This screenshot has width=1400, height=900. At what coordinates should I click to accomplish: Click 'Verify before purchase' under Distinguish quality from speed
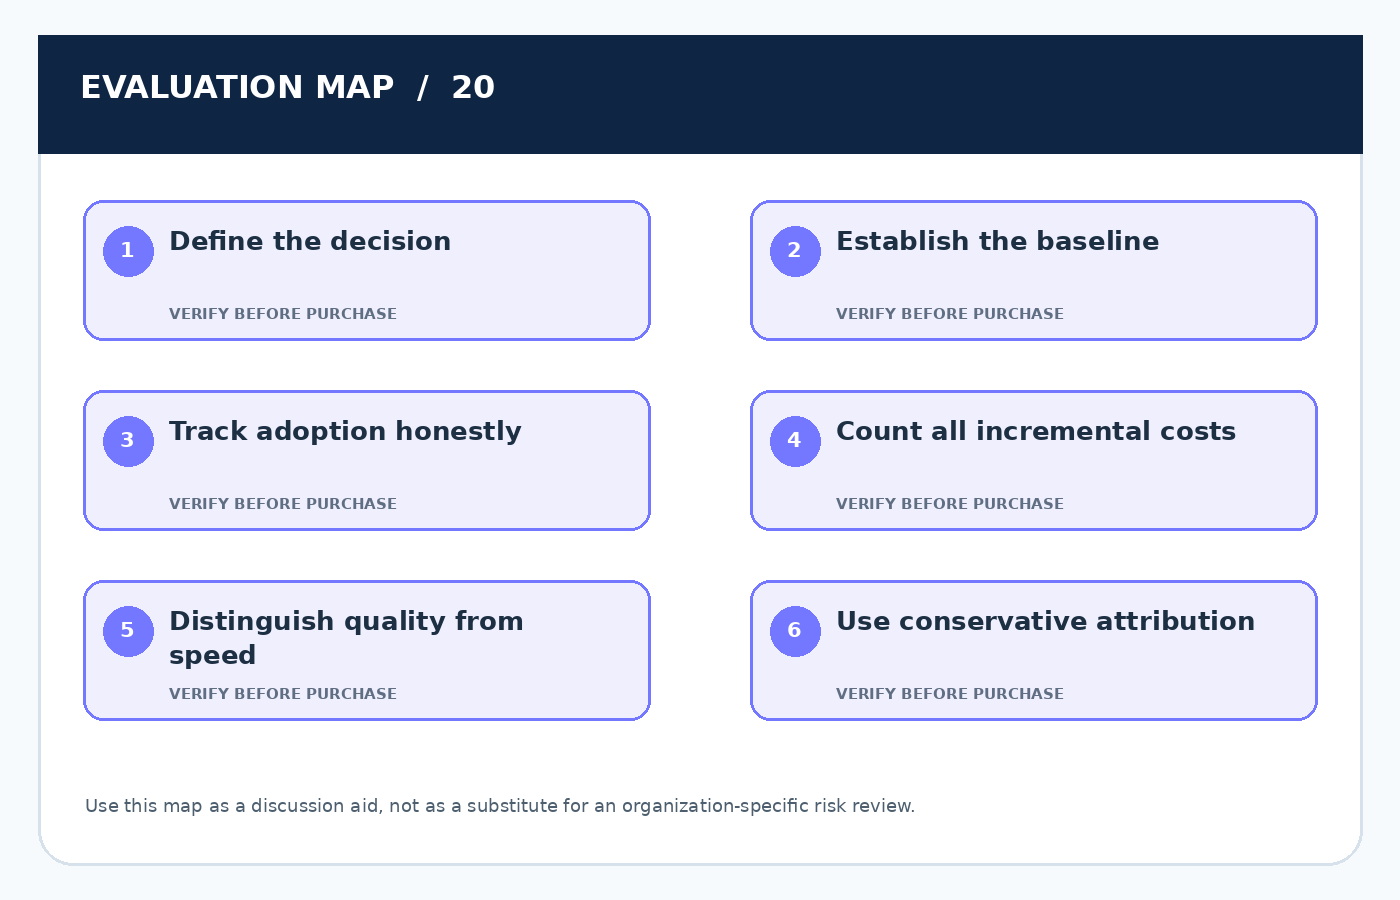pos(283,694)
